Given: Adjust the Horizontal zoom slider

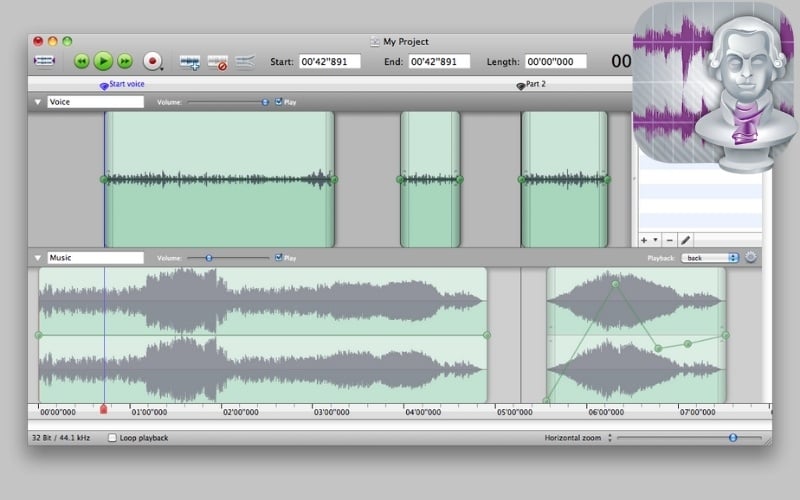Looking at the screenshot, I should (733, 438).
